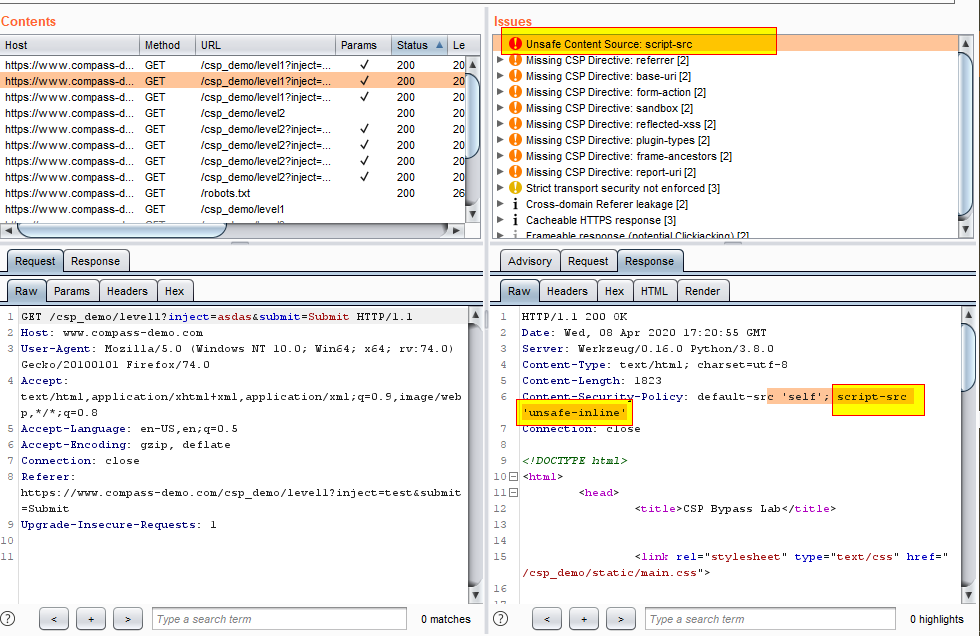Expand the Missing CSP Directive: base-uri issue

(500, 76)
